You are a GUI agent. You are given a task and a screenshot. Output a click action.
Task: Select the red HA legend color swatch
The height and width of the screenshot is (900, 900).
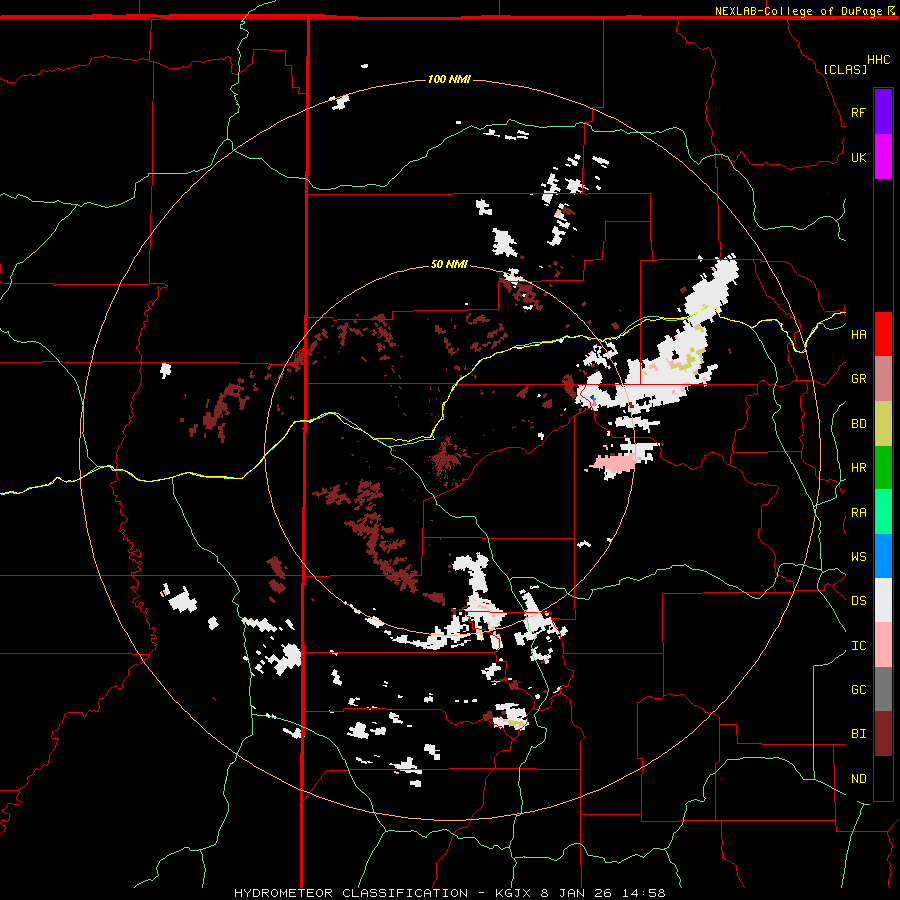(x=883, y=334)
